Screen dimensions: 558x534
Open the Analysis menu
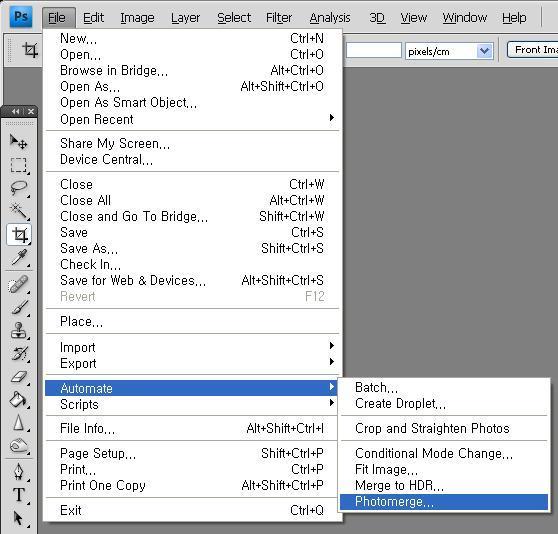click(330, 17)
